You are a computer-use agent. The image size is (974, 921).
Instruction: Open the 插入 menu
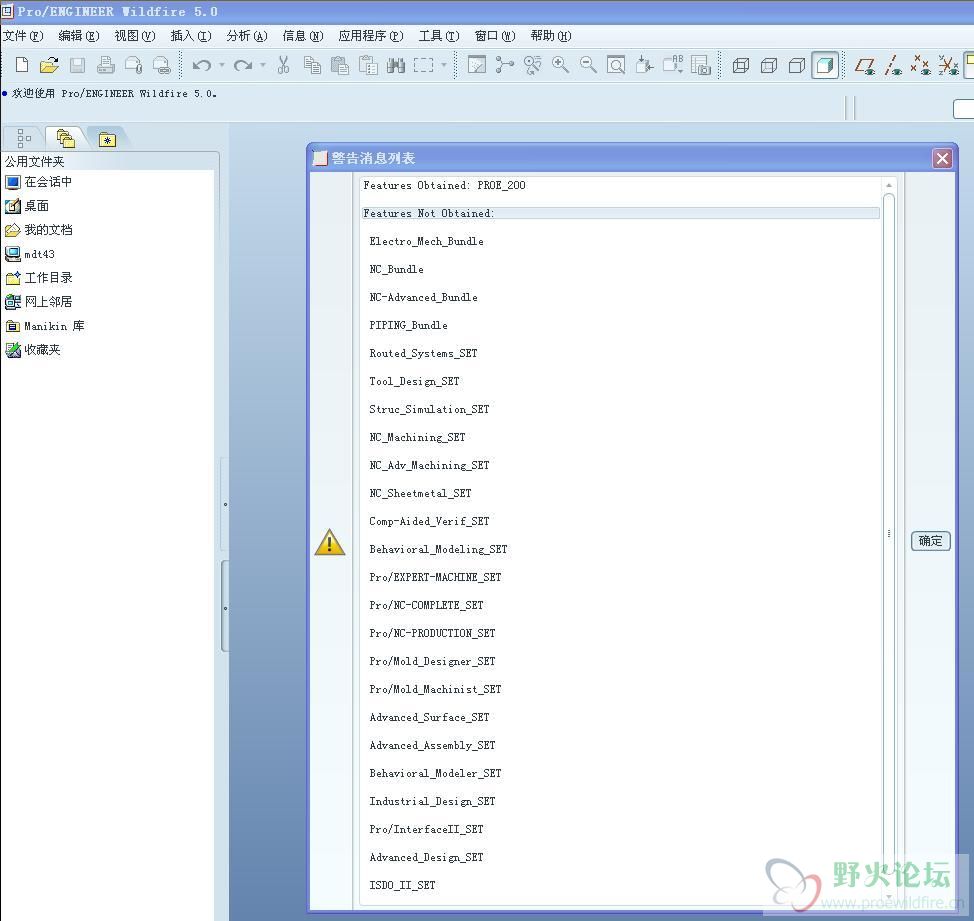[191, 36]
